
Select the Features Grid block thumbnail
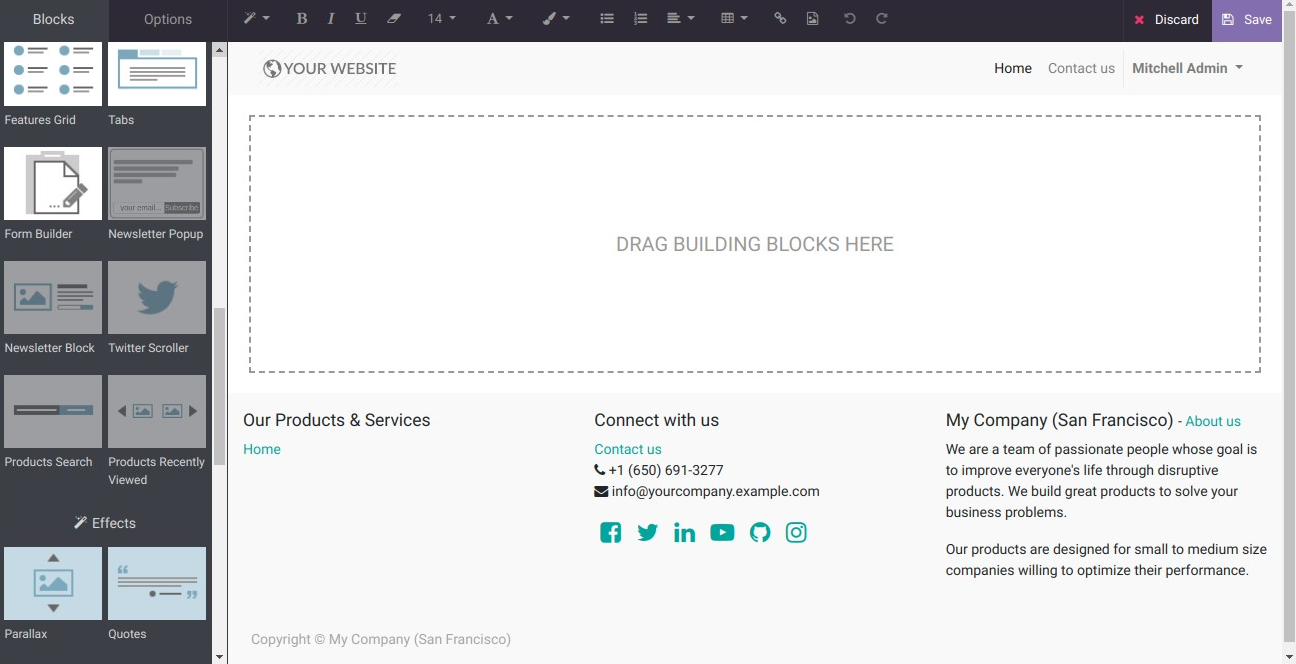(53, 75)
